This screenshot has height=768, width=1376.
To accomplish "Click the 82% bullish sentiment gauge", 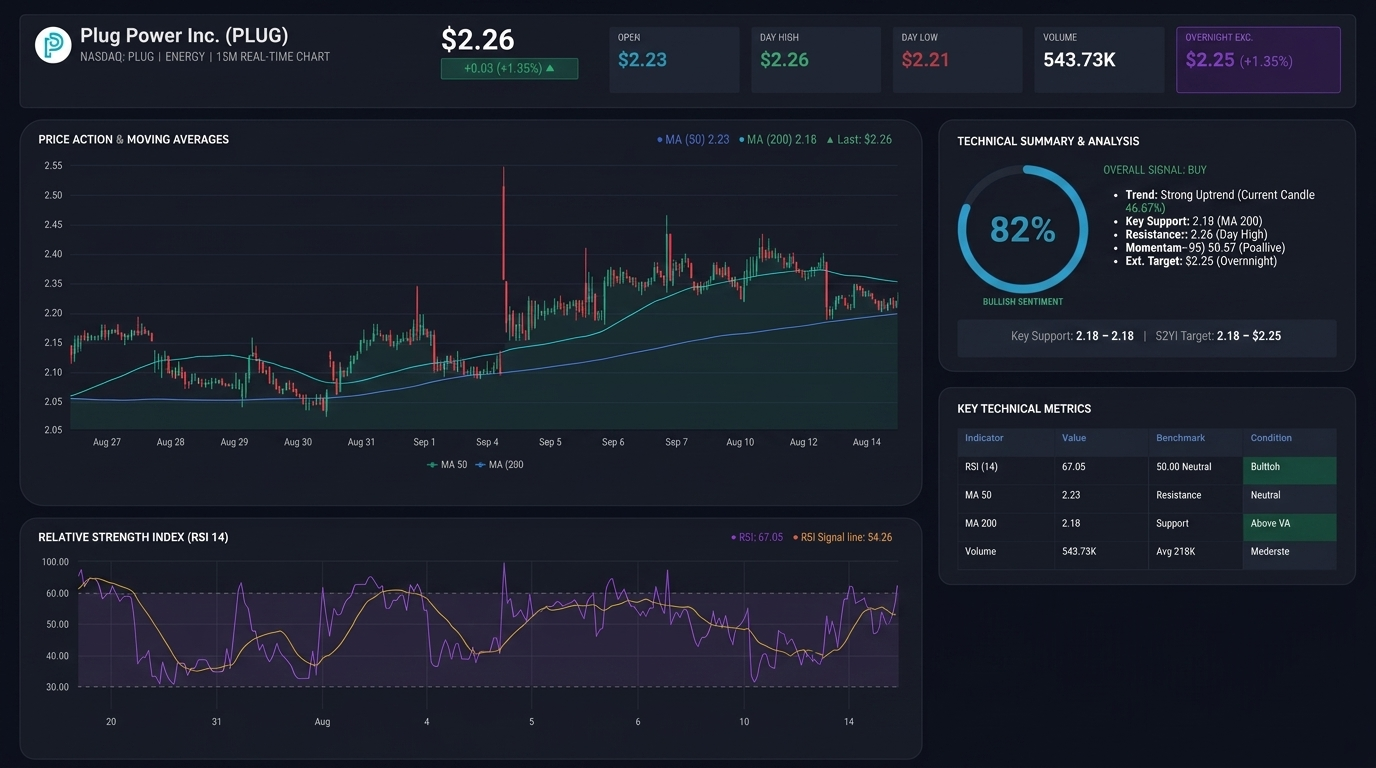I will coord(1022,230).
